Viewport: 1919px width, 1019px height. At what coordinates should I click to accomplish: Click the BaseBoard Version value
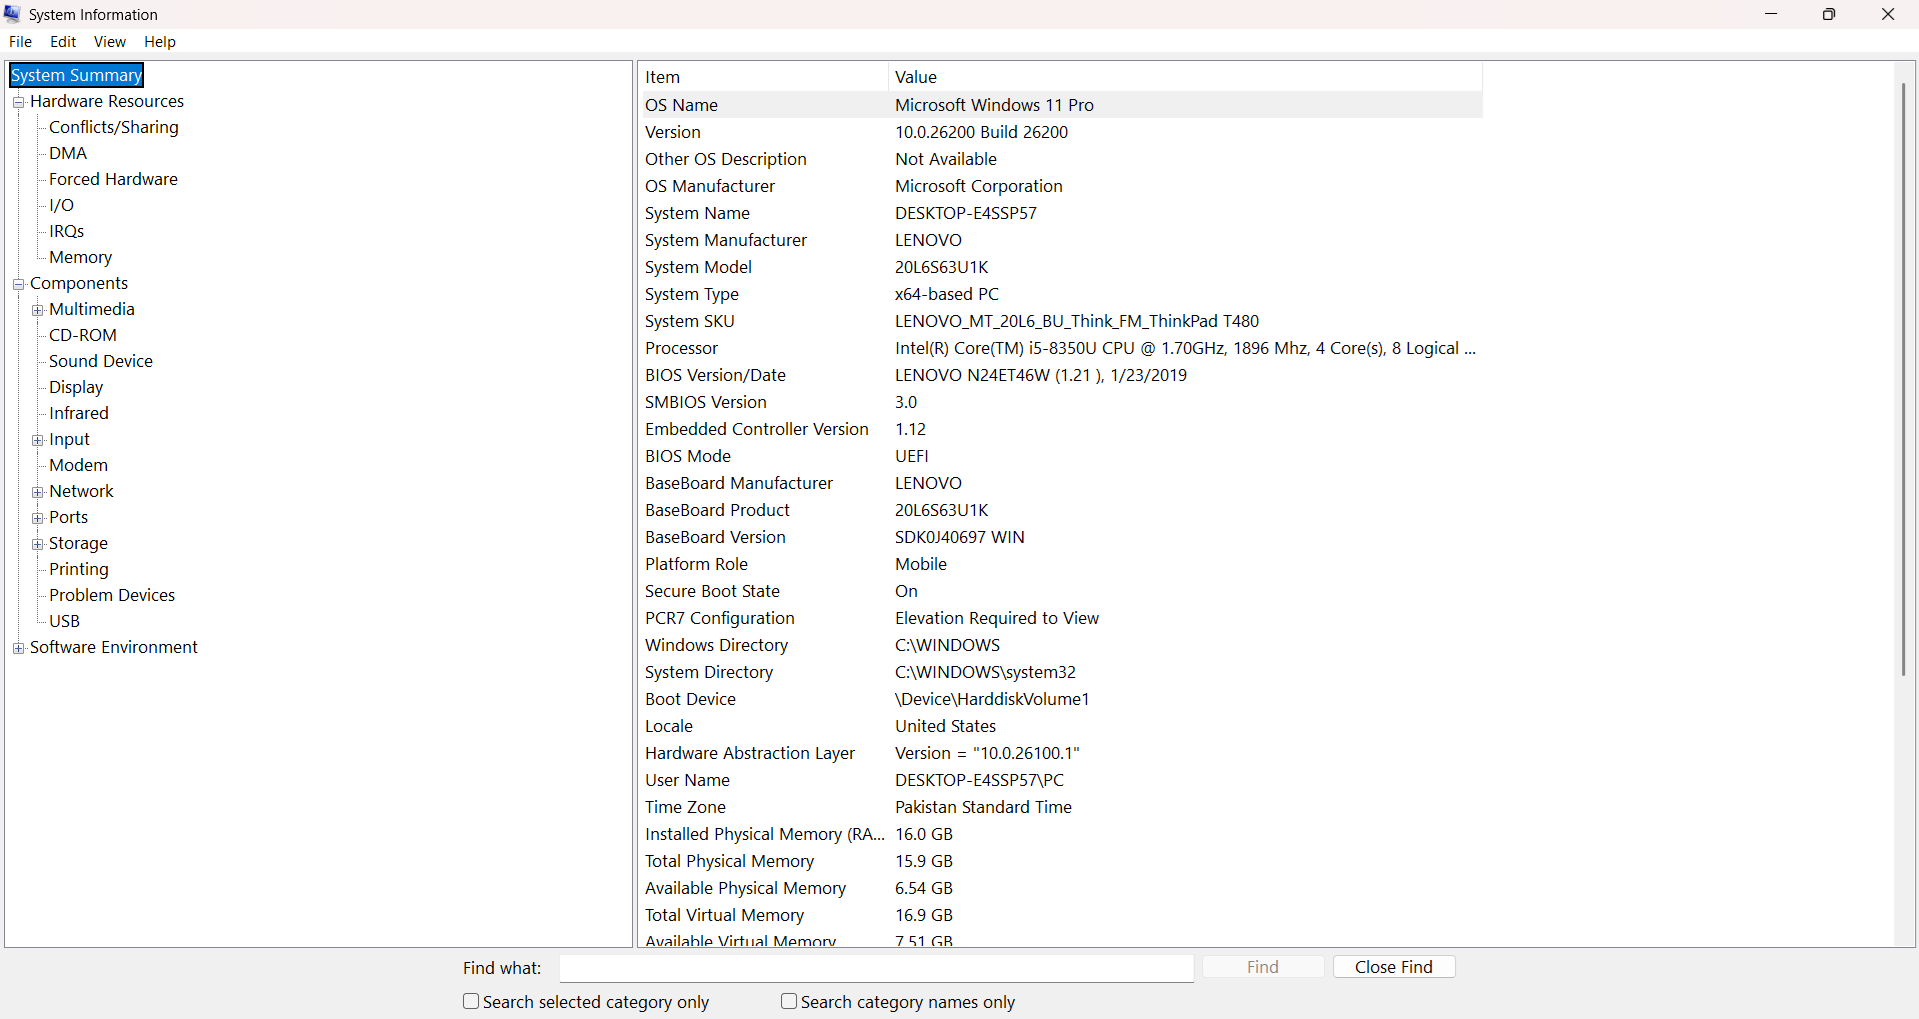pos(960,537)
